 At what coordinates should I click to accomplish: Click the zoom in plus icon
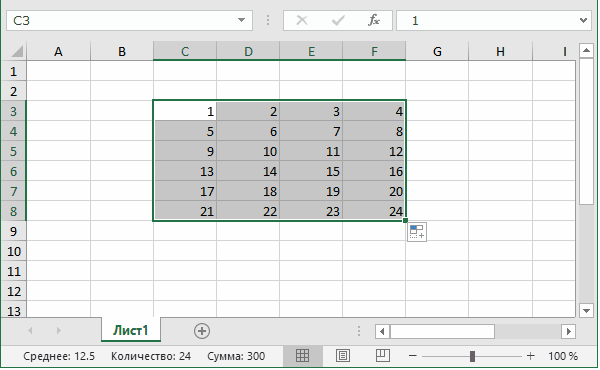[530, 356]
